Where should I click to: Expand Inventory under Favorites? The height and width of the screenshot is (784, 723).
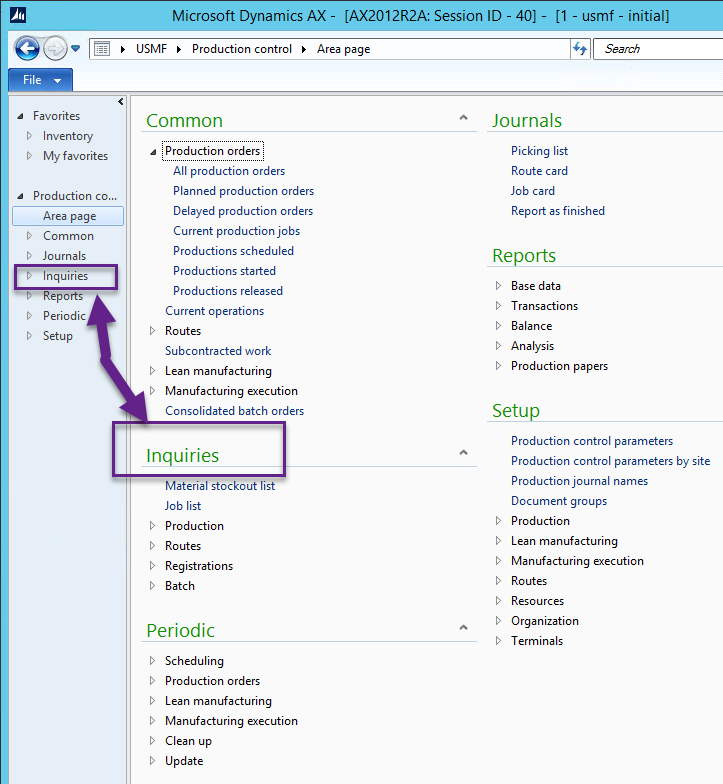29,136
